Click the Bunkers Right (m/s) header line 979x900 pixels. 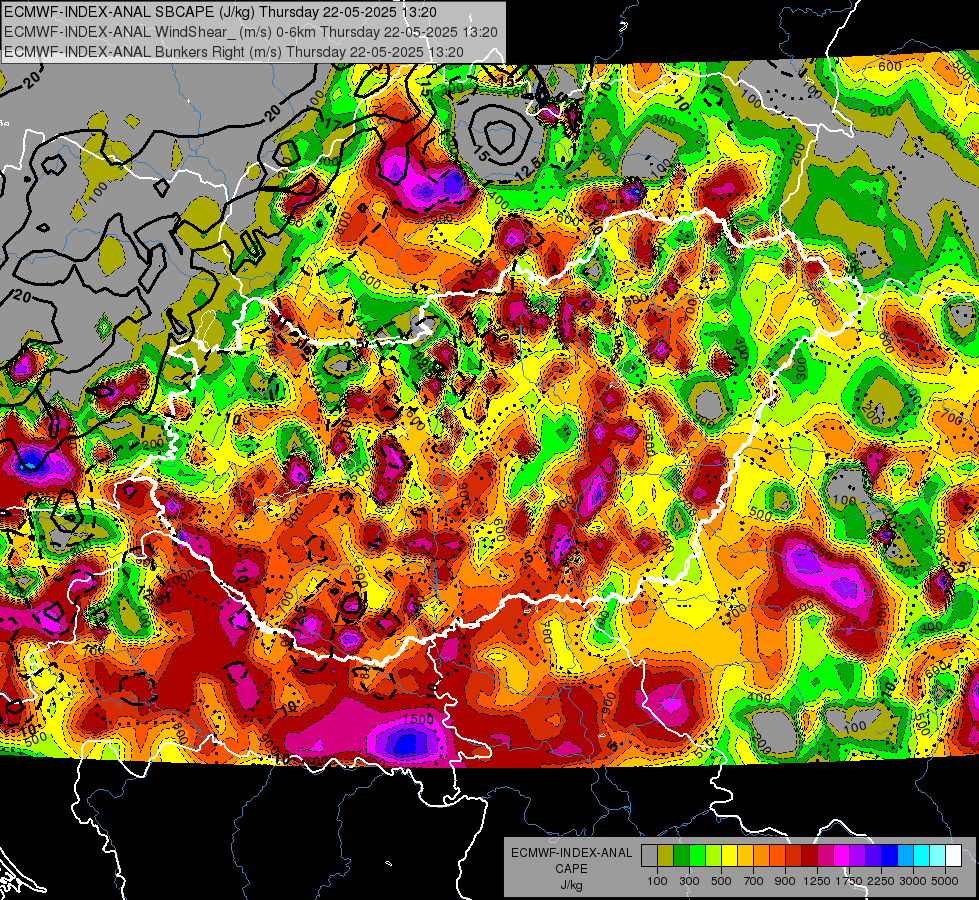click(x=234, y=52)
